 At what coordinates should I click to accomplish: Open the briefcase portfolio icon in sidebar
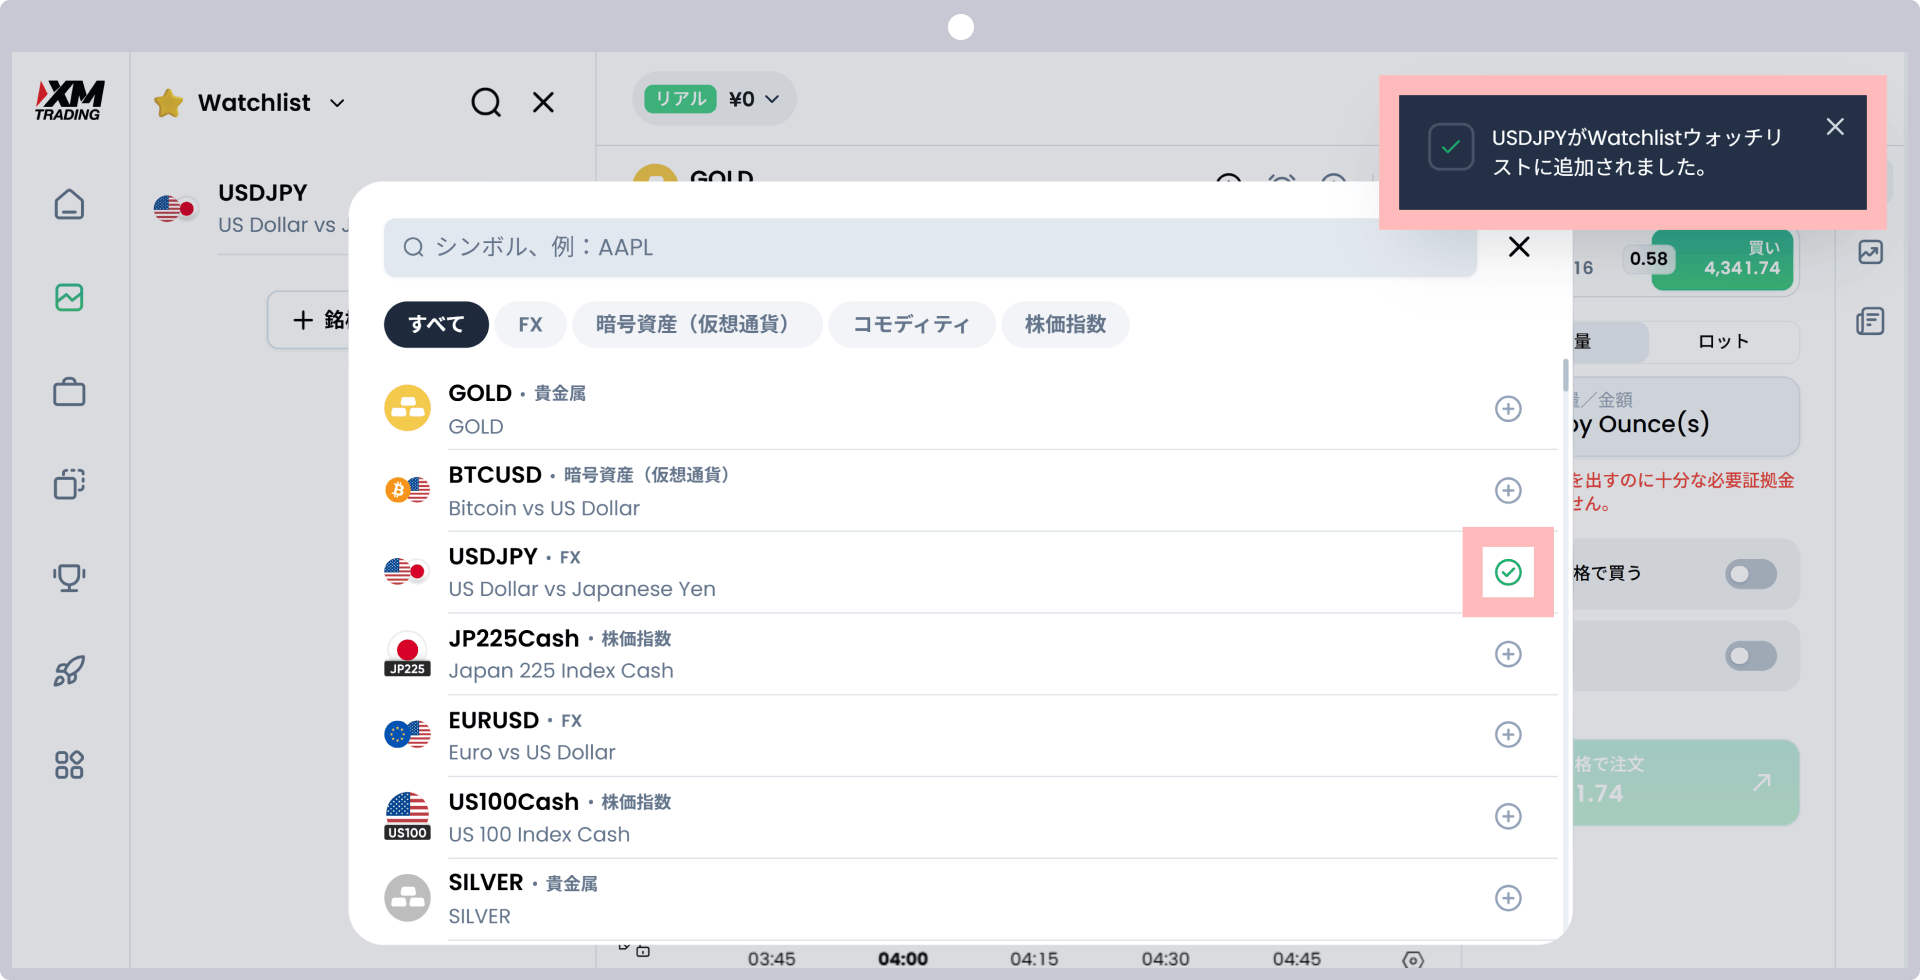[69, 391]
